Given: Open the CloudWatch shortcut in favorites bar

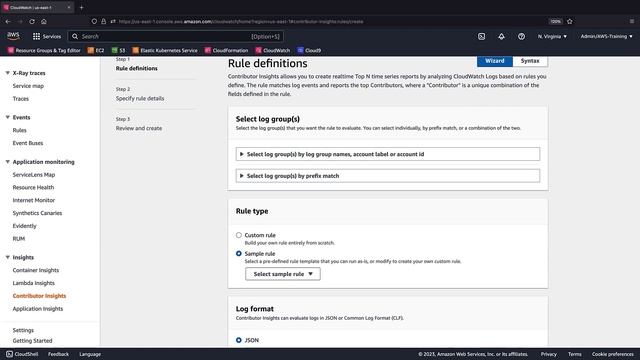Looking at the screenshot, I should tap(273, 51).
